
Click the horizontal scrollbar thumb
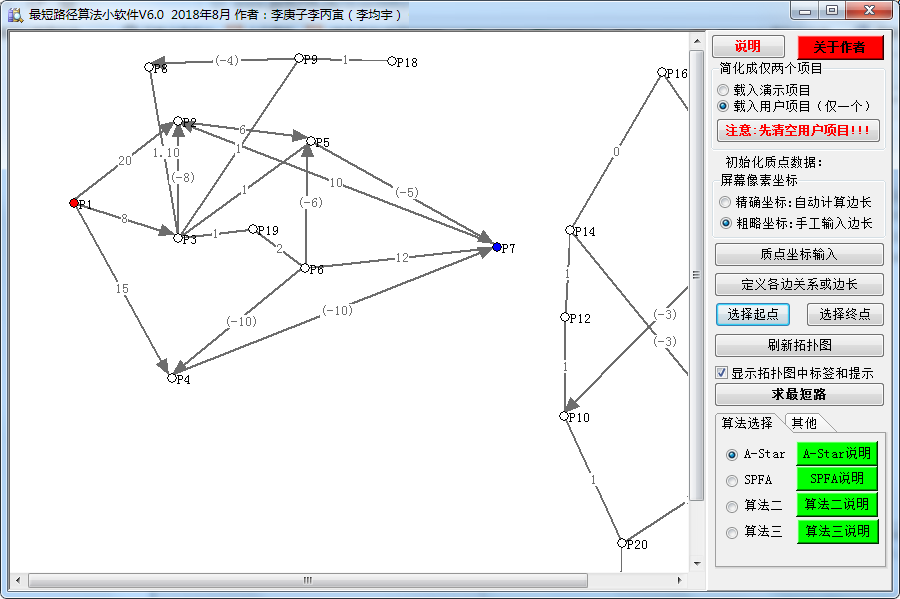pos(308,580)
